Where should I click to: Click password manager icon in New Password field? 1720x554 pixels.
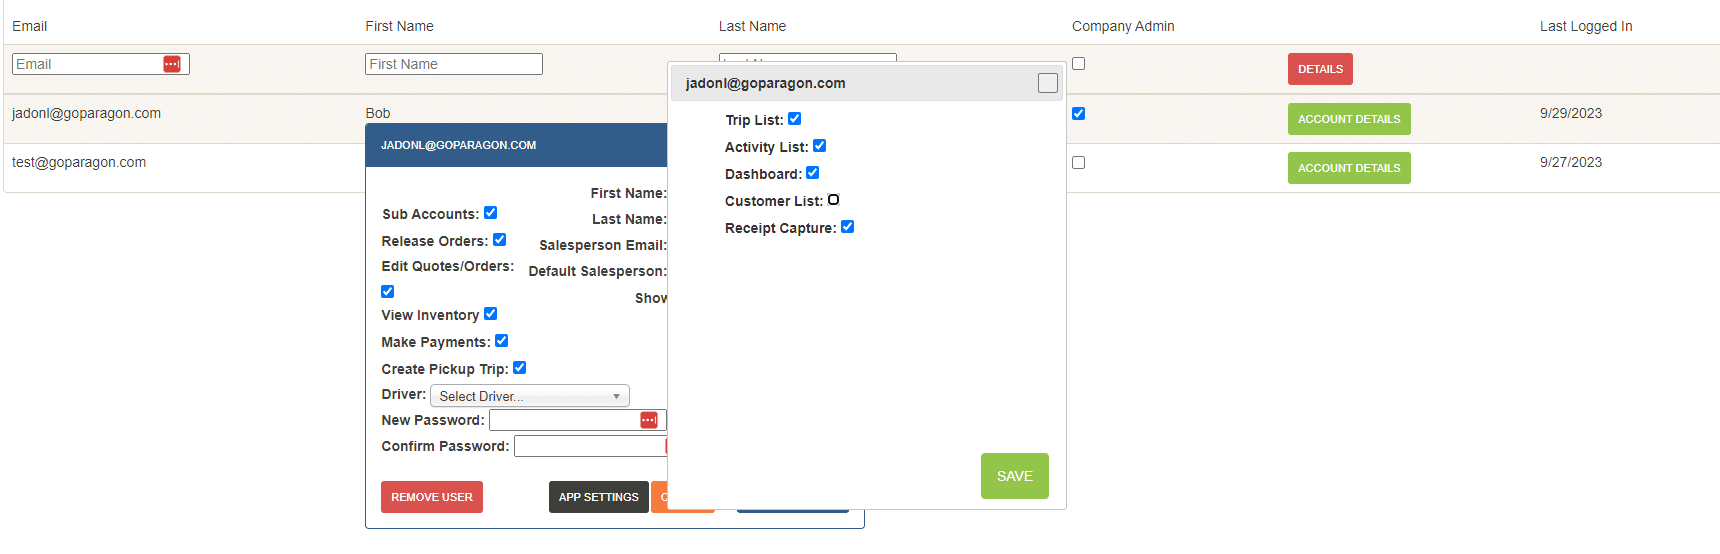(649, 420)
